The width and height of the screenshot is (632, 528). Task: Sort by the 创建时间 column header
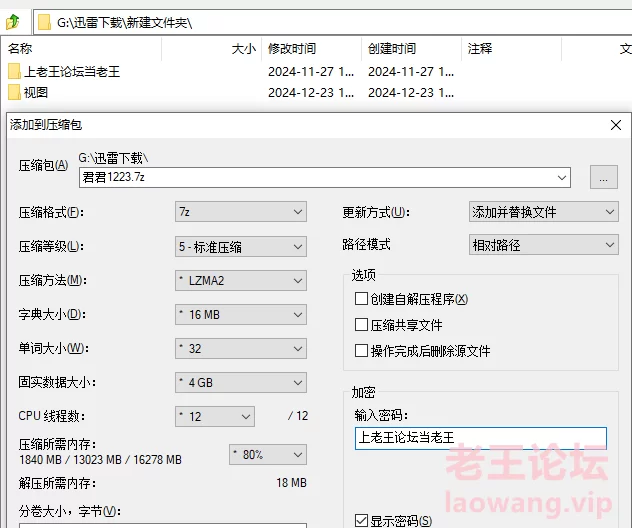point(392,49)
